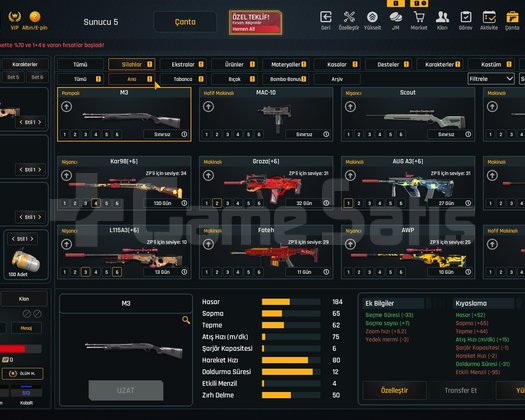Screen dimensions: 525x420
Task: Click the info icon on Groza[+6] card
Action: coord(326,203)
